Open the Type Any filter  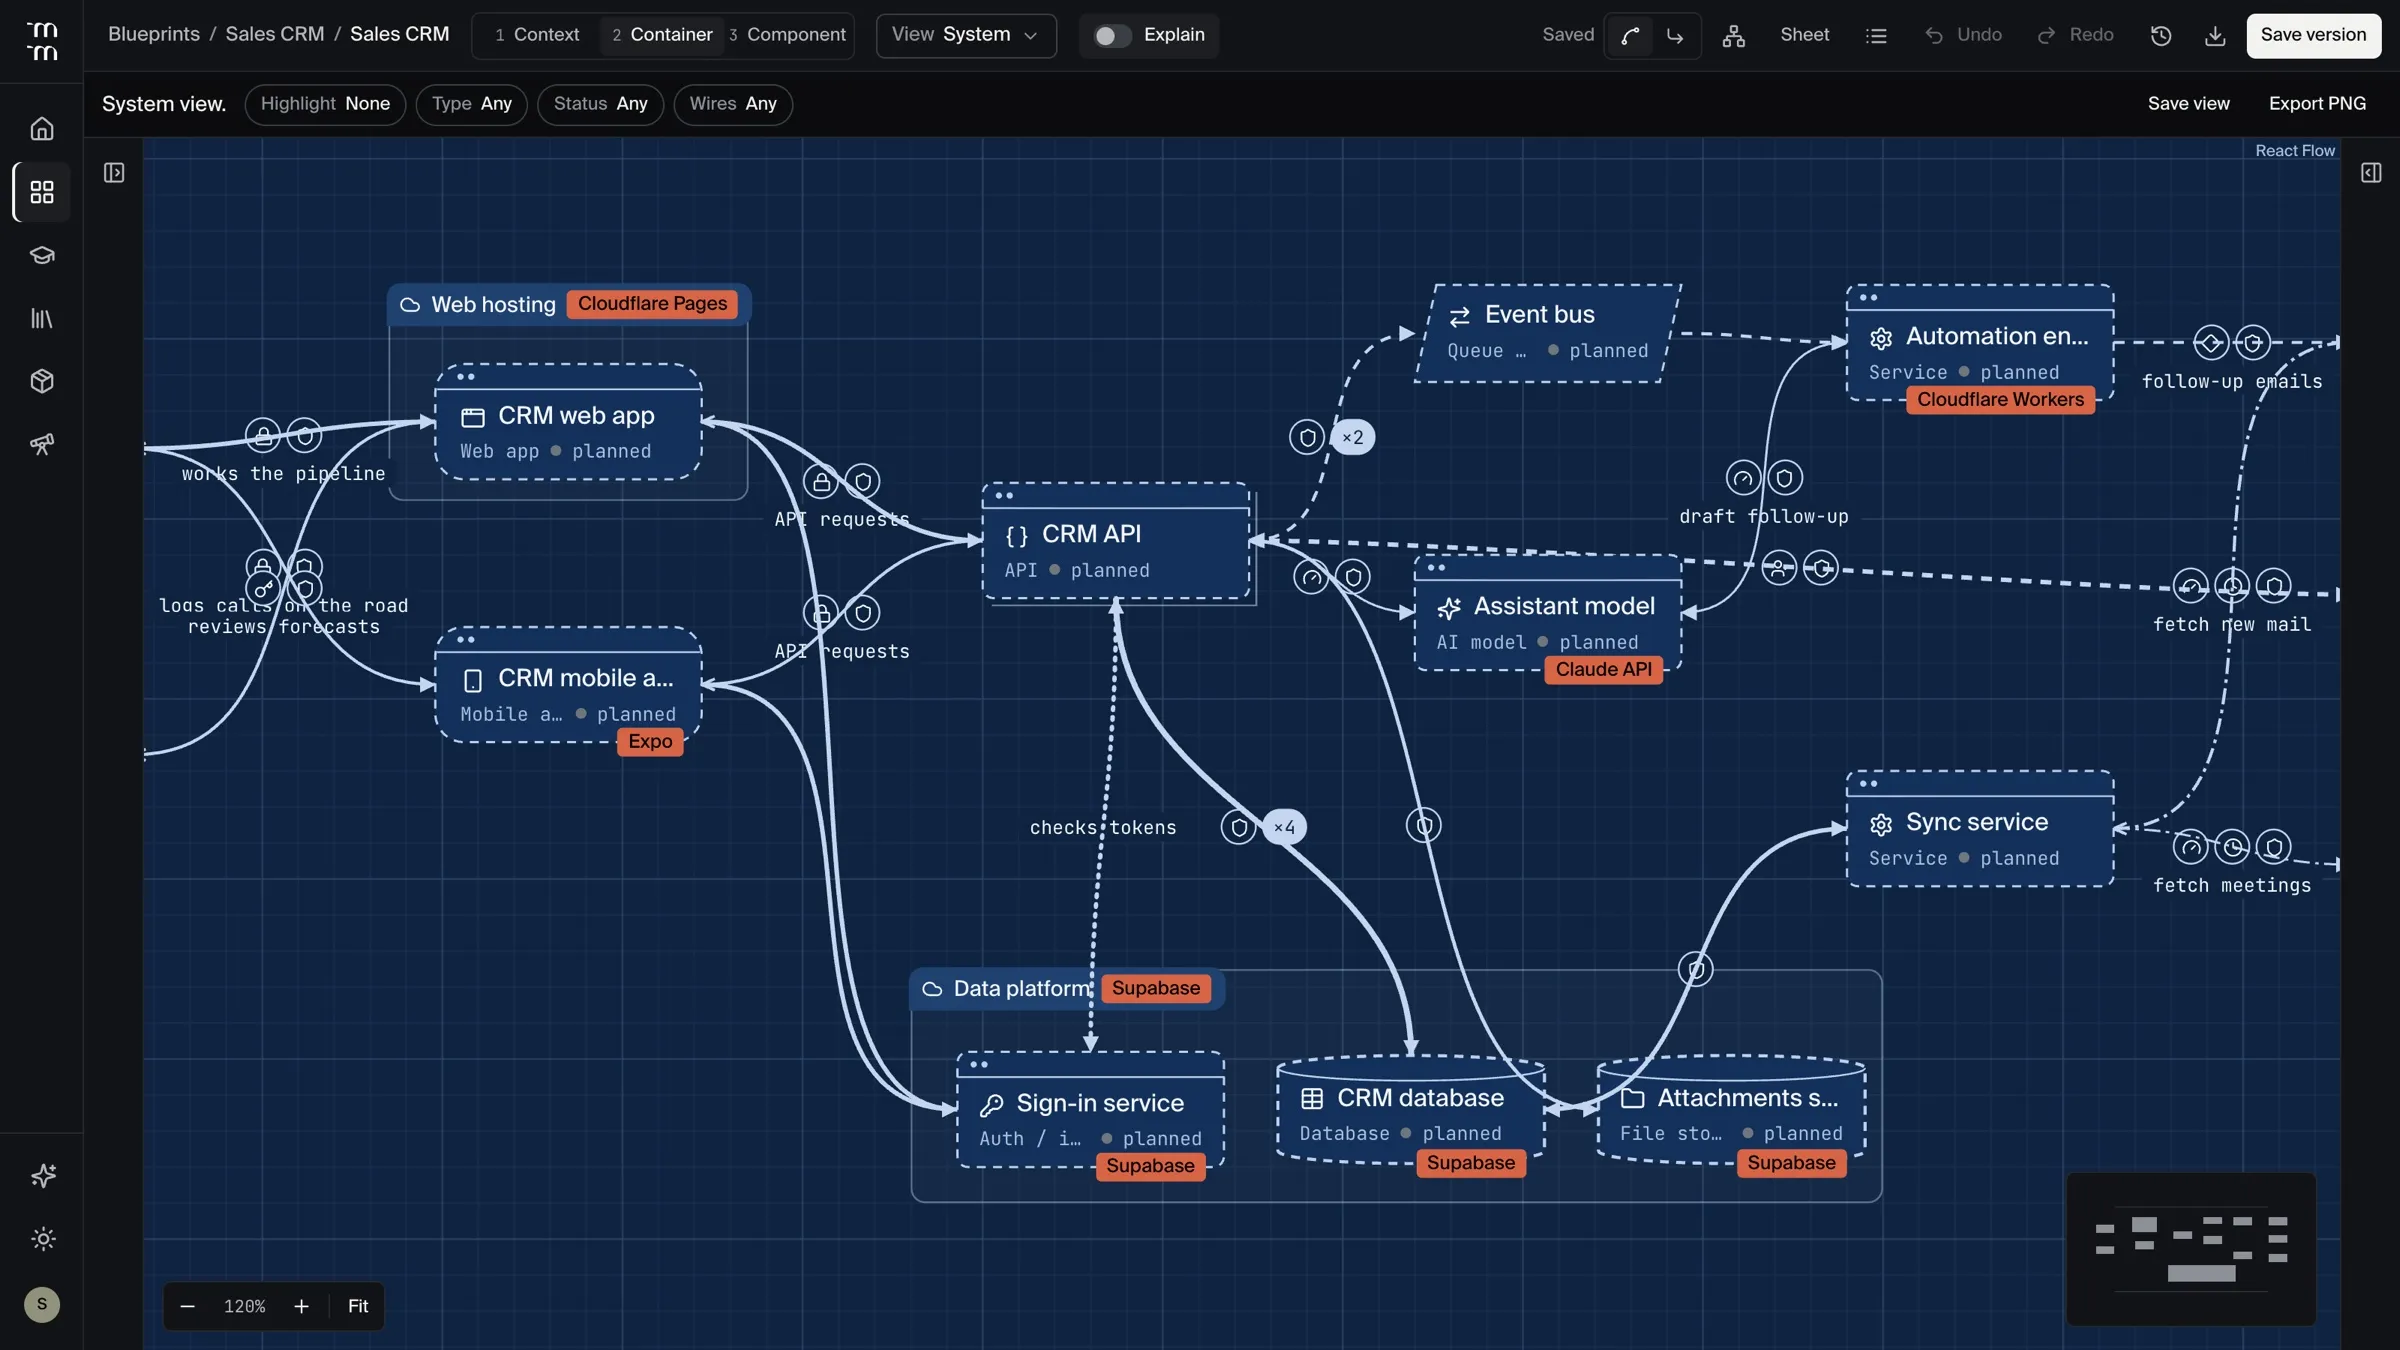tap(472, 104)
